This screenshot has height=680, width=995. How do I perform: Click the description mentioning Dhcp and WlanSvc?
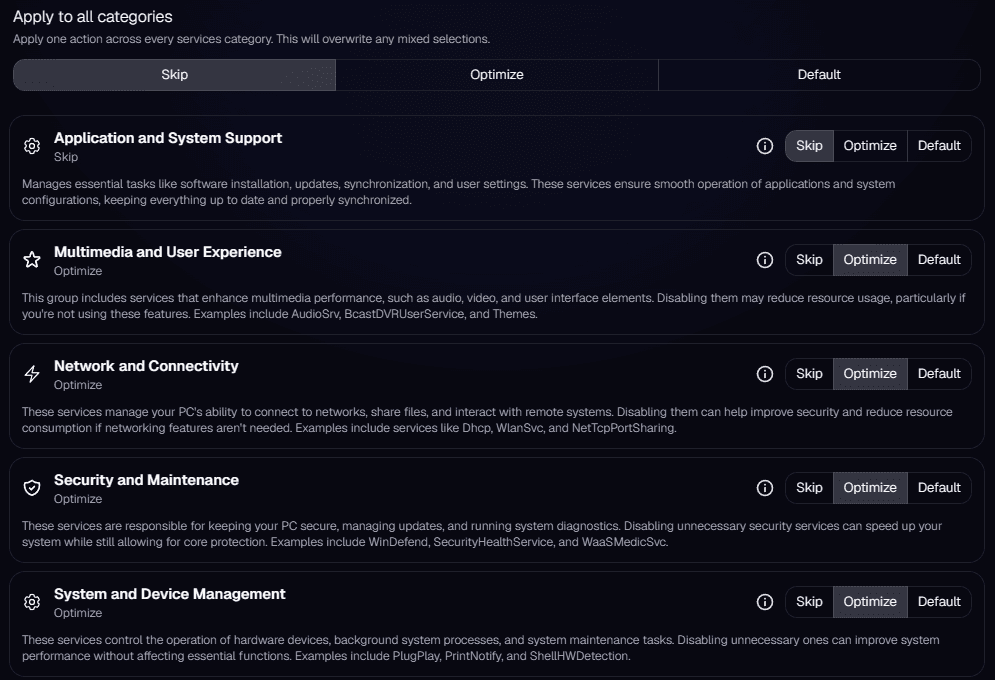click(487, 420)
